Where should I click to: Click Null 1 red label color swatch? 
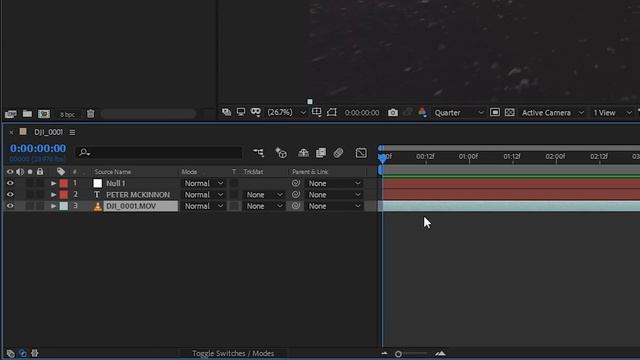click(x=64, y=183)
